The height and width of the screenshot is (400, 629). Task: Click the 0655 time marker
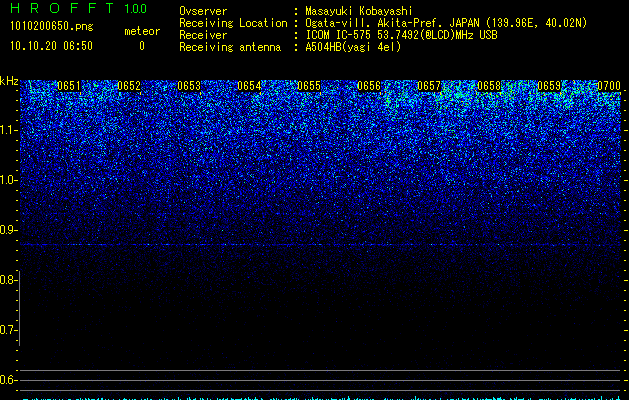tap(309, 86)
